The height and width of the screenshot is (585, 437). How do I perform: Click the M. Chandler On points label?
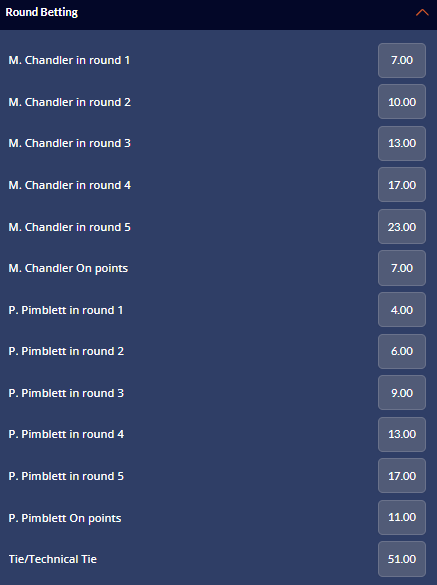click(x=68, y=268)
